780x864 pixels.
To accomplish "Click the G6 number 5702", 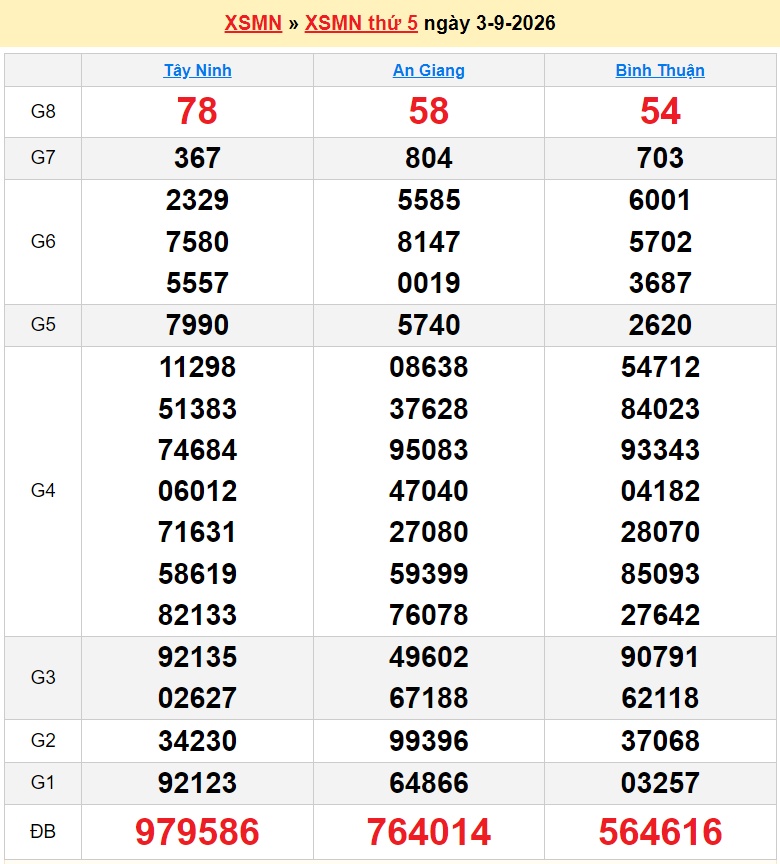I will pos(660,242).
